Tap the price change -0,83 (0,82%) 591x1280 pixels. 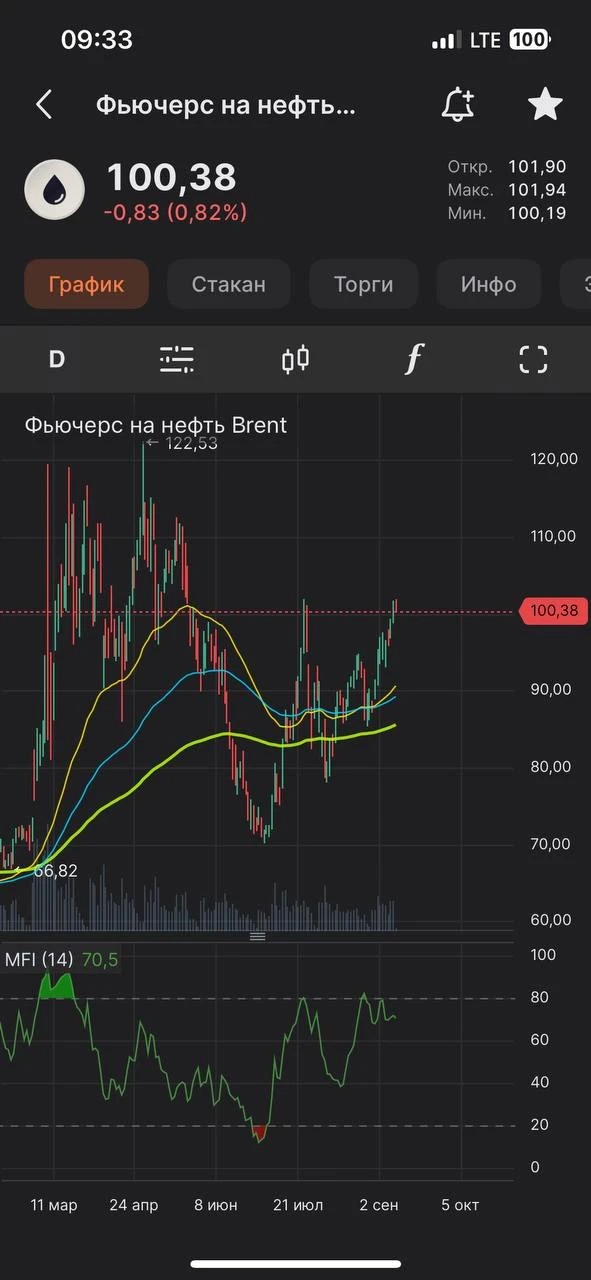coord(175,212)
